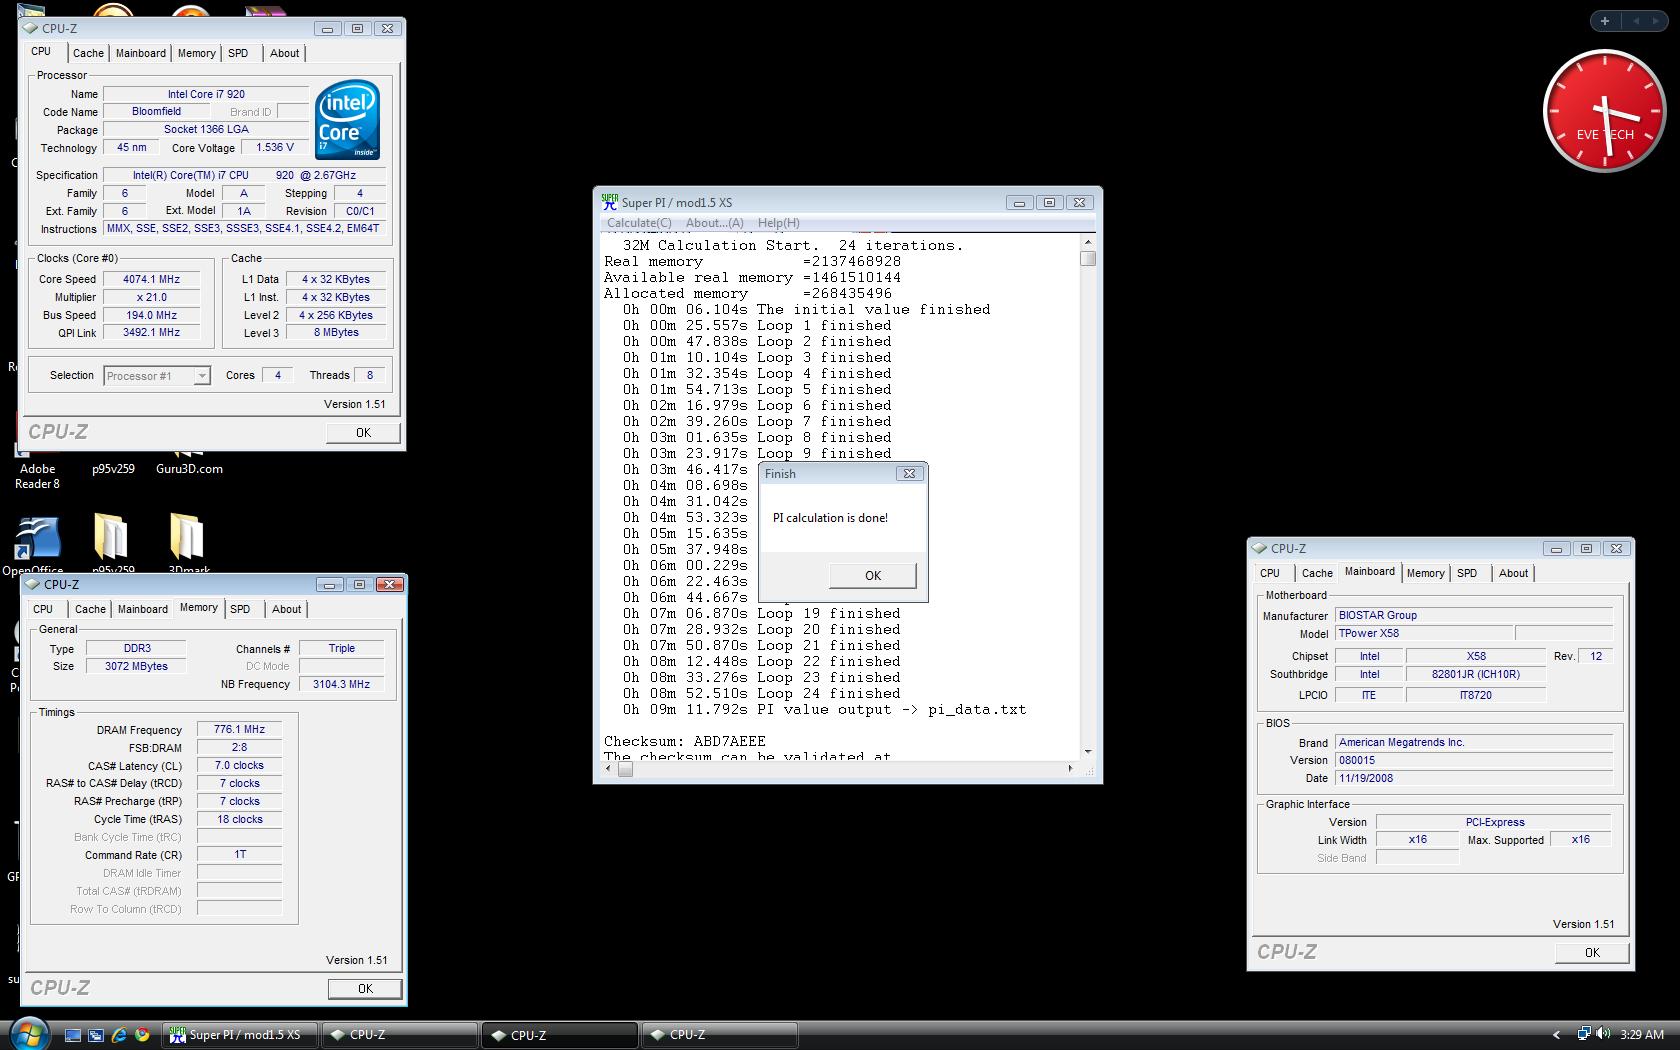Open the OpenOffice desktop shortcut icon
This screenshot has width=1680, height=1050.
pyautogui.click(x=36, y=540)
